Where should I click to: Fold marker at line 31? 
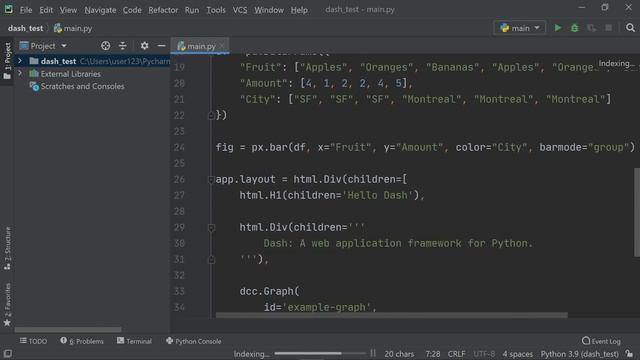tap(211, 260)
